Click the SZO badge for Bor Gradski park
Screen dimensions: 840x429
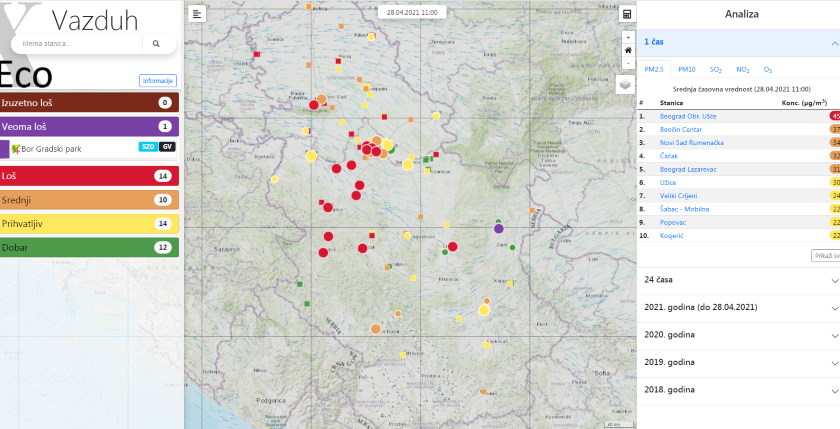[147, 148]
